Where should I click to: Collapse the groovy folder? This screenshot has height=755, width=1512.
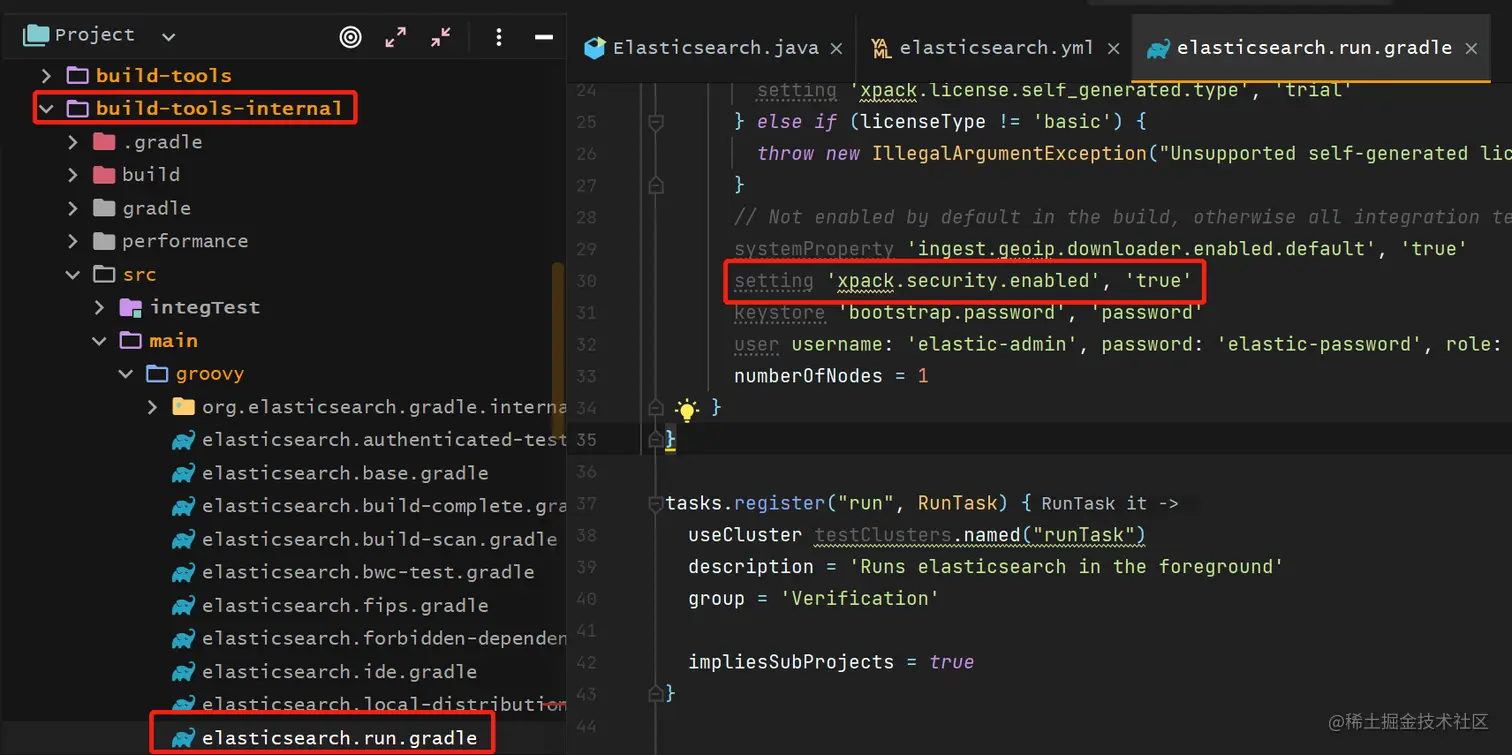pyautogui.click(x=126, y=374)
